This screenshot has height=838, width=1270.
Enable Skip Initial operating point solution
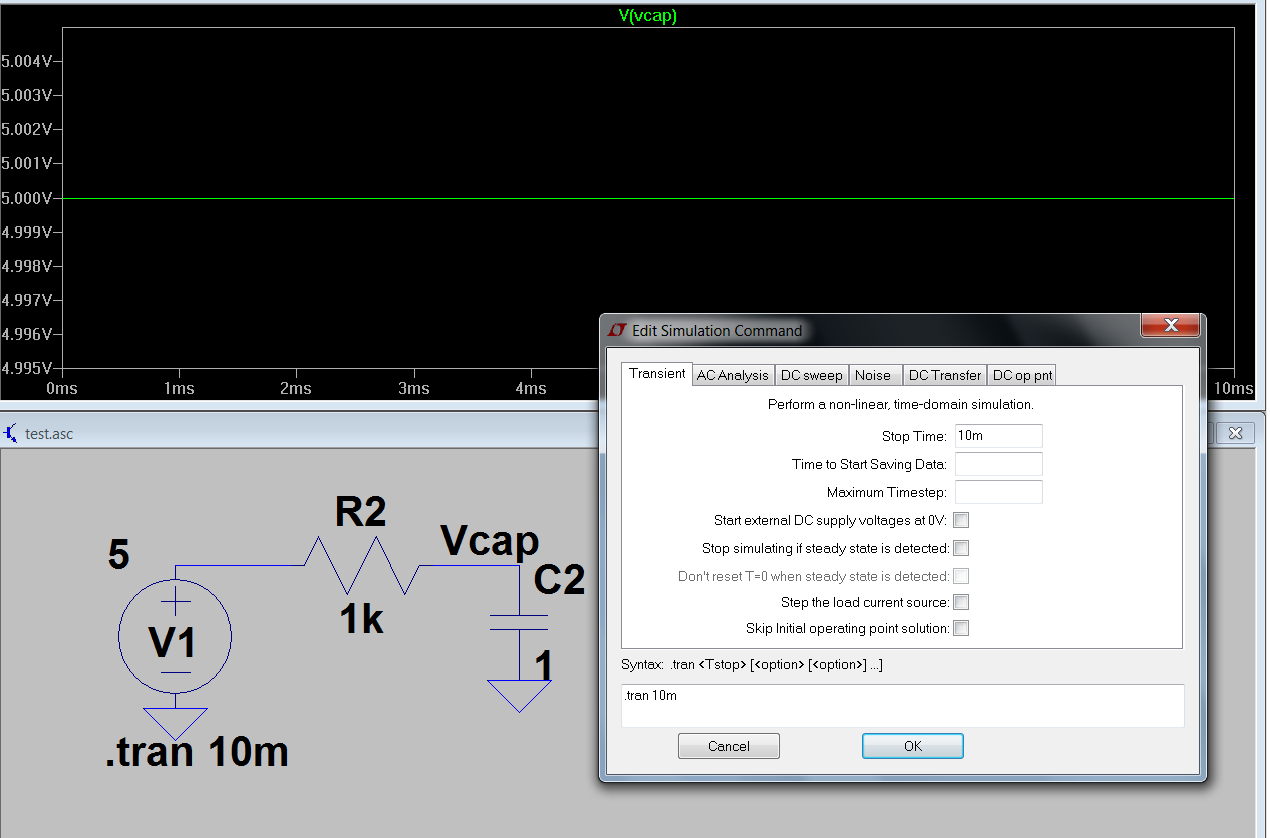pos(961,628)
